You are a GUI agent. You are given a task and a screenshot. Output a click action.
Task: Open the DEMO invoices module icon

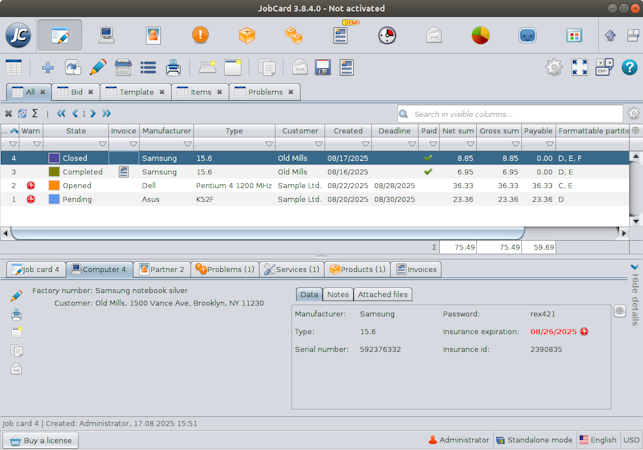pos(341,35)
